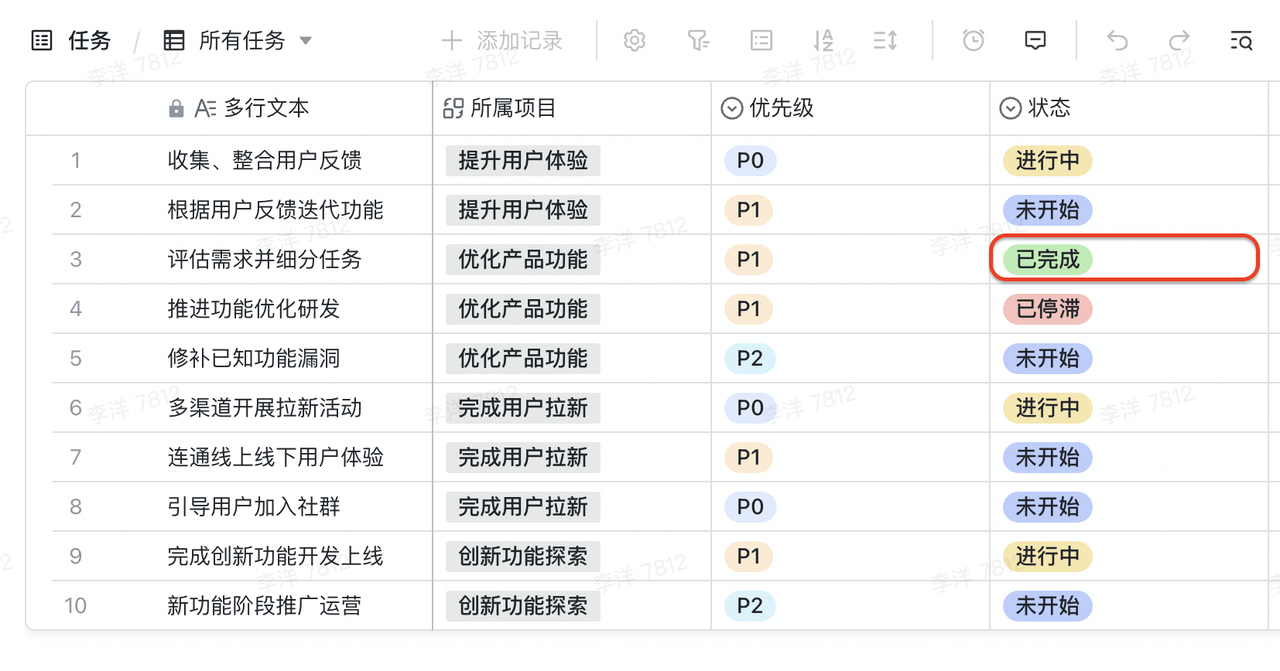The image size is (1280, 671).
Task: Open the 优先级 column header dropdown
Action: [x=732, y=108]
